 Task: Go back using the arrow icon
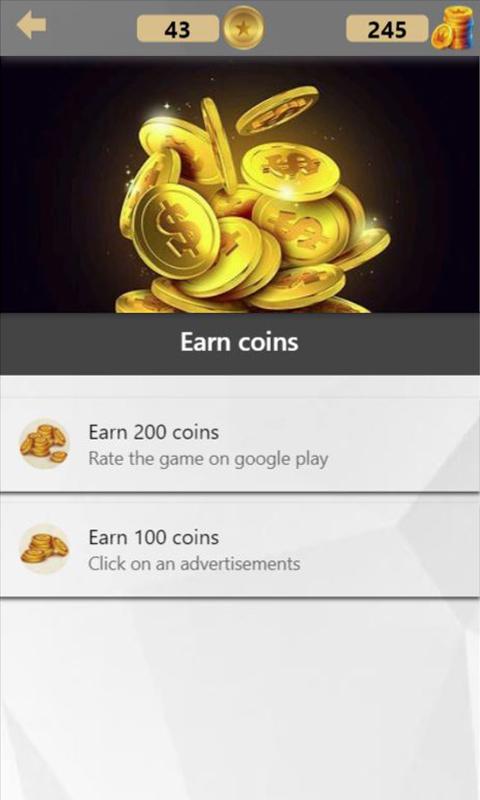click(32, 25)
